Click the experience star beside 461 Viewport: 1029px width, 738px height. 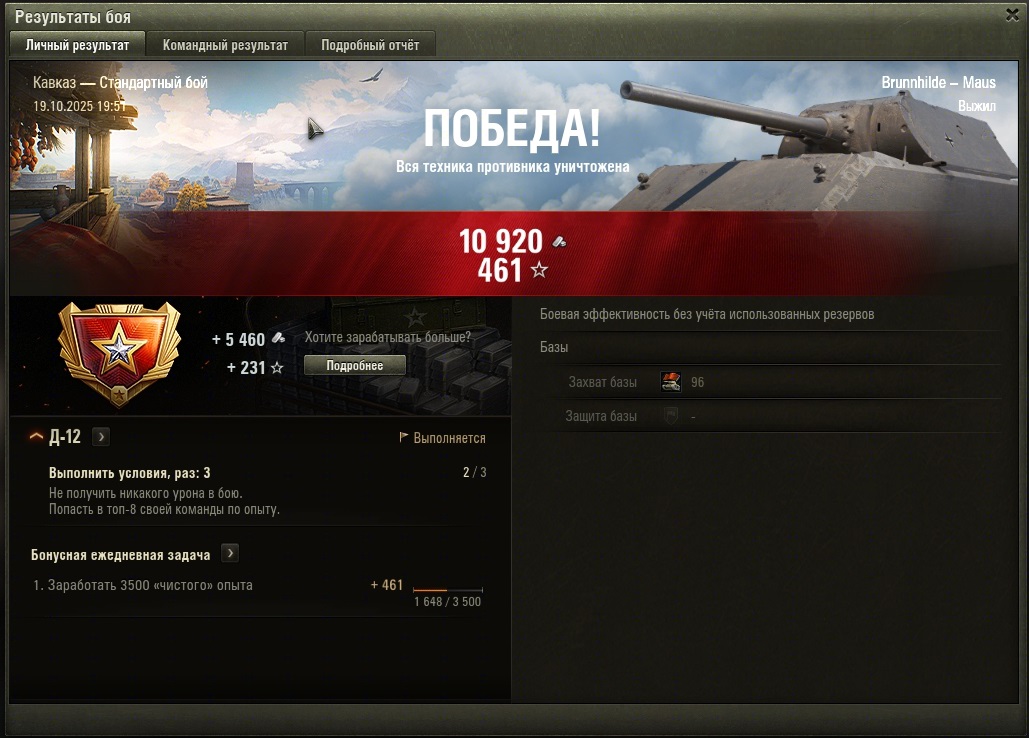click(539, 270)
